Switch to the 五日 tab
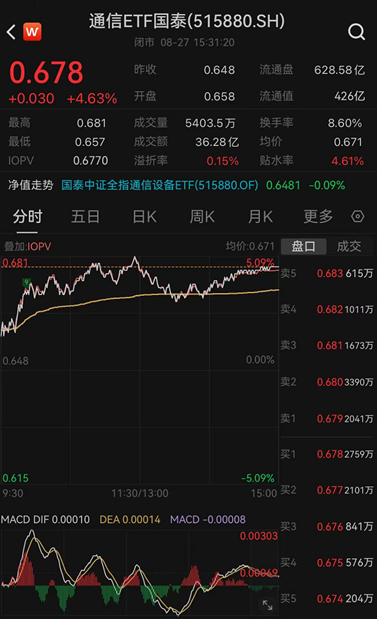 [x=86, y=217]
